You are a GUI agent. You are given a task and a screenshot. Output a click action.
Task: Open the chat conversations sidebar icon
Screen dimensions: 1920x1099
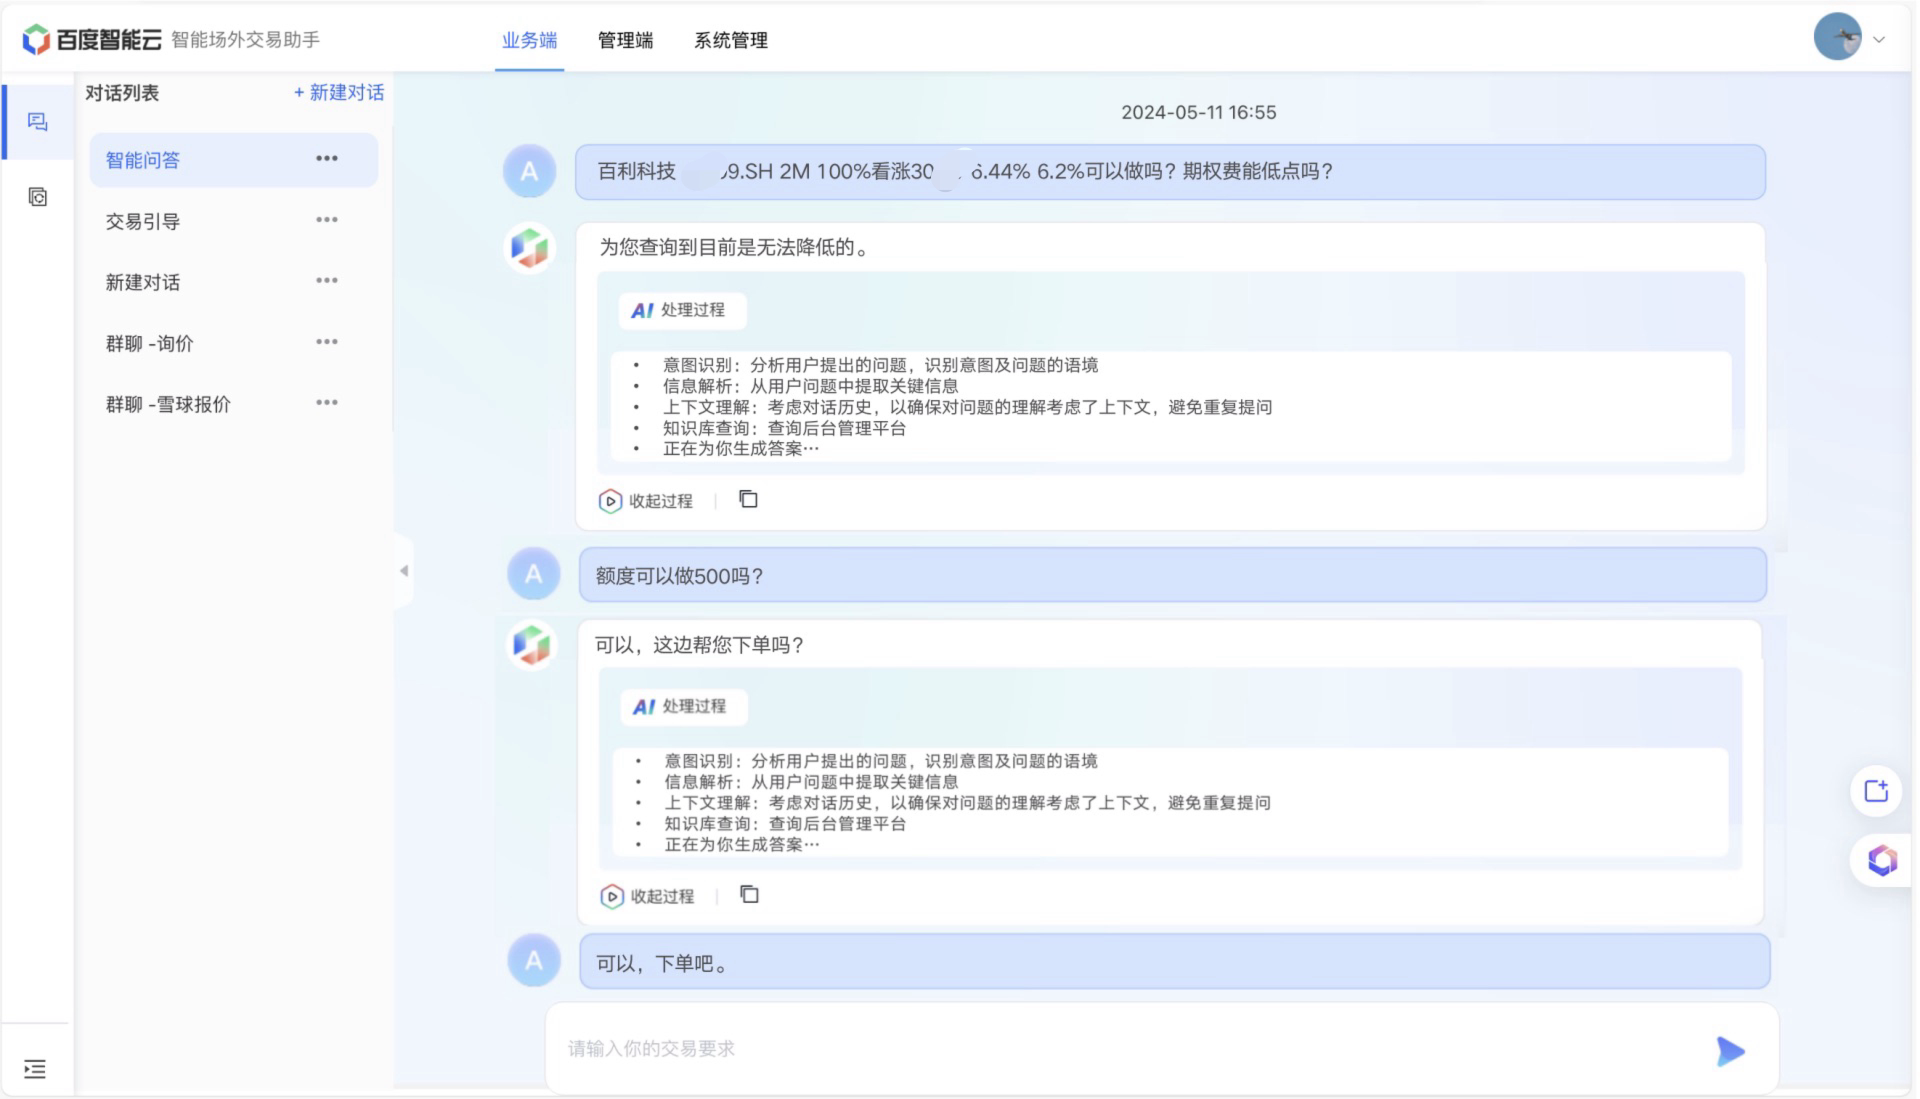(37, 122)
